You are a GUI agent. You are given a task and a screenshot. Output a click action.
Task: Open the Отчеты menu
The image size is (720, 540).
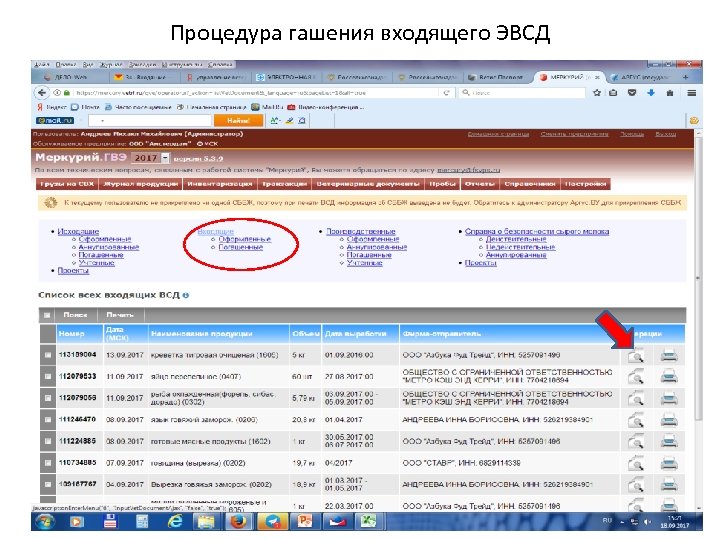click(479, 184)
